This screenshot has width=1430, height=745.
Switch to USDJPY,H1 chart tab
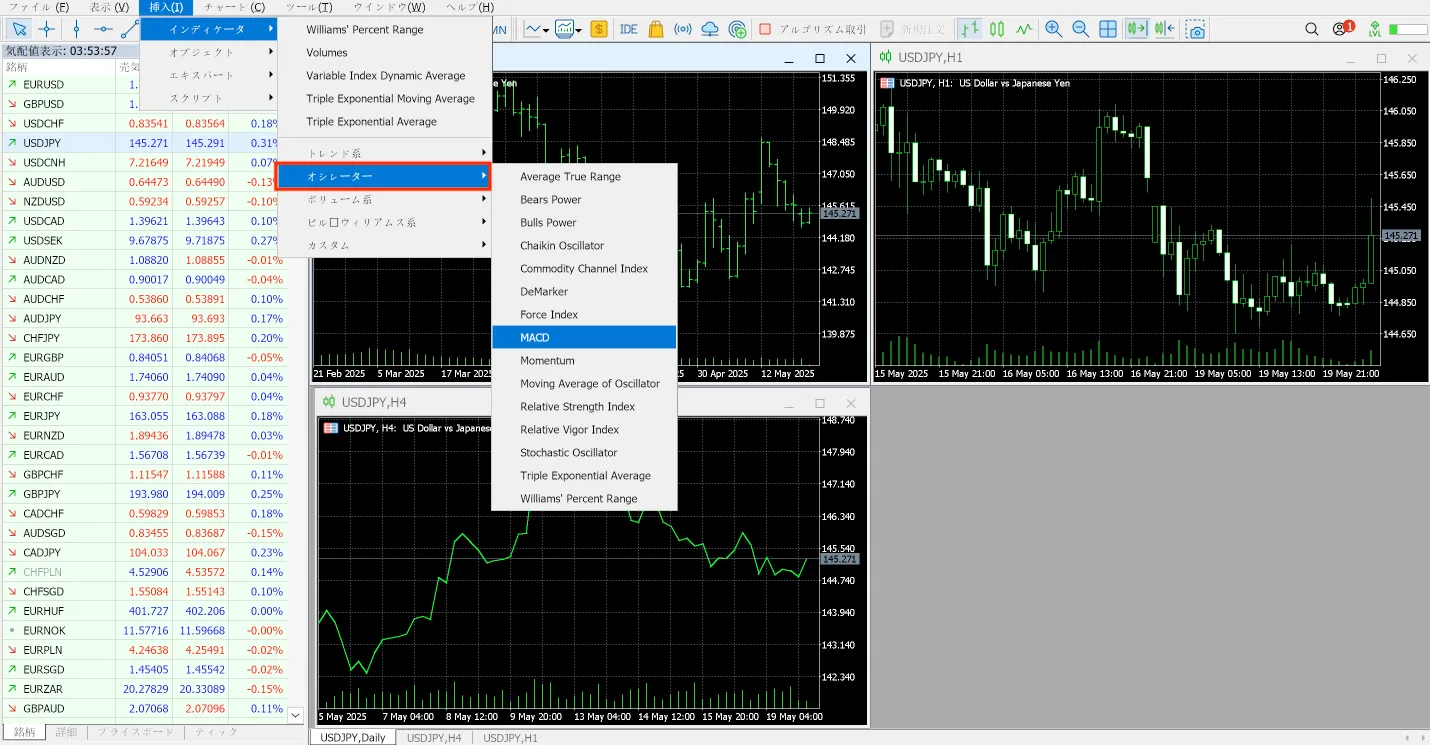point(510,737)
